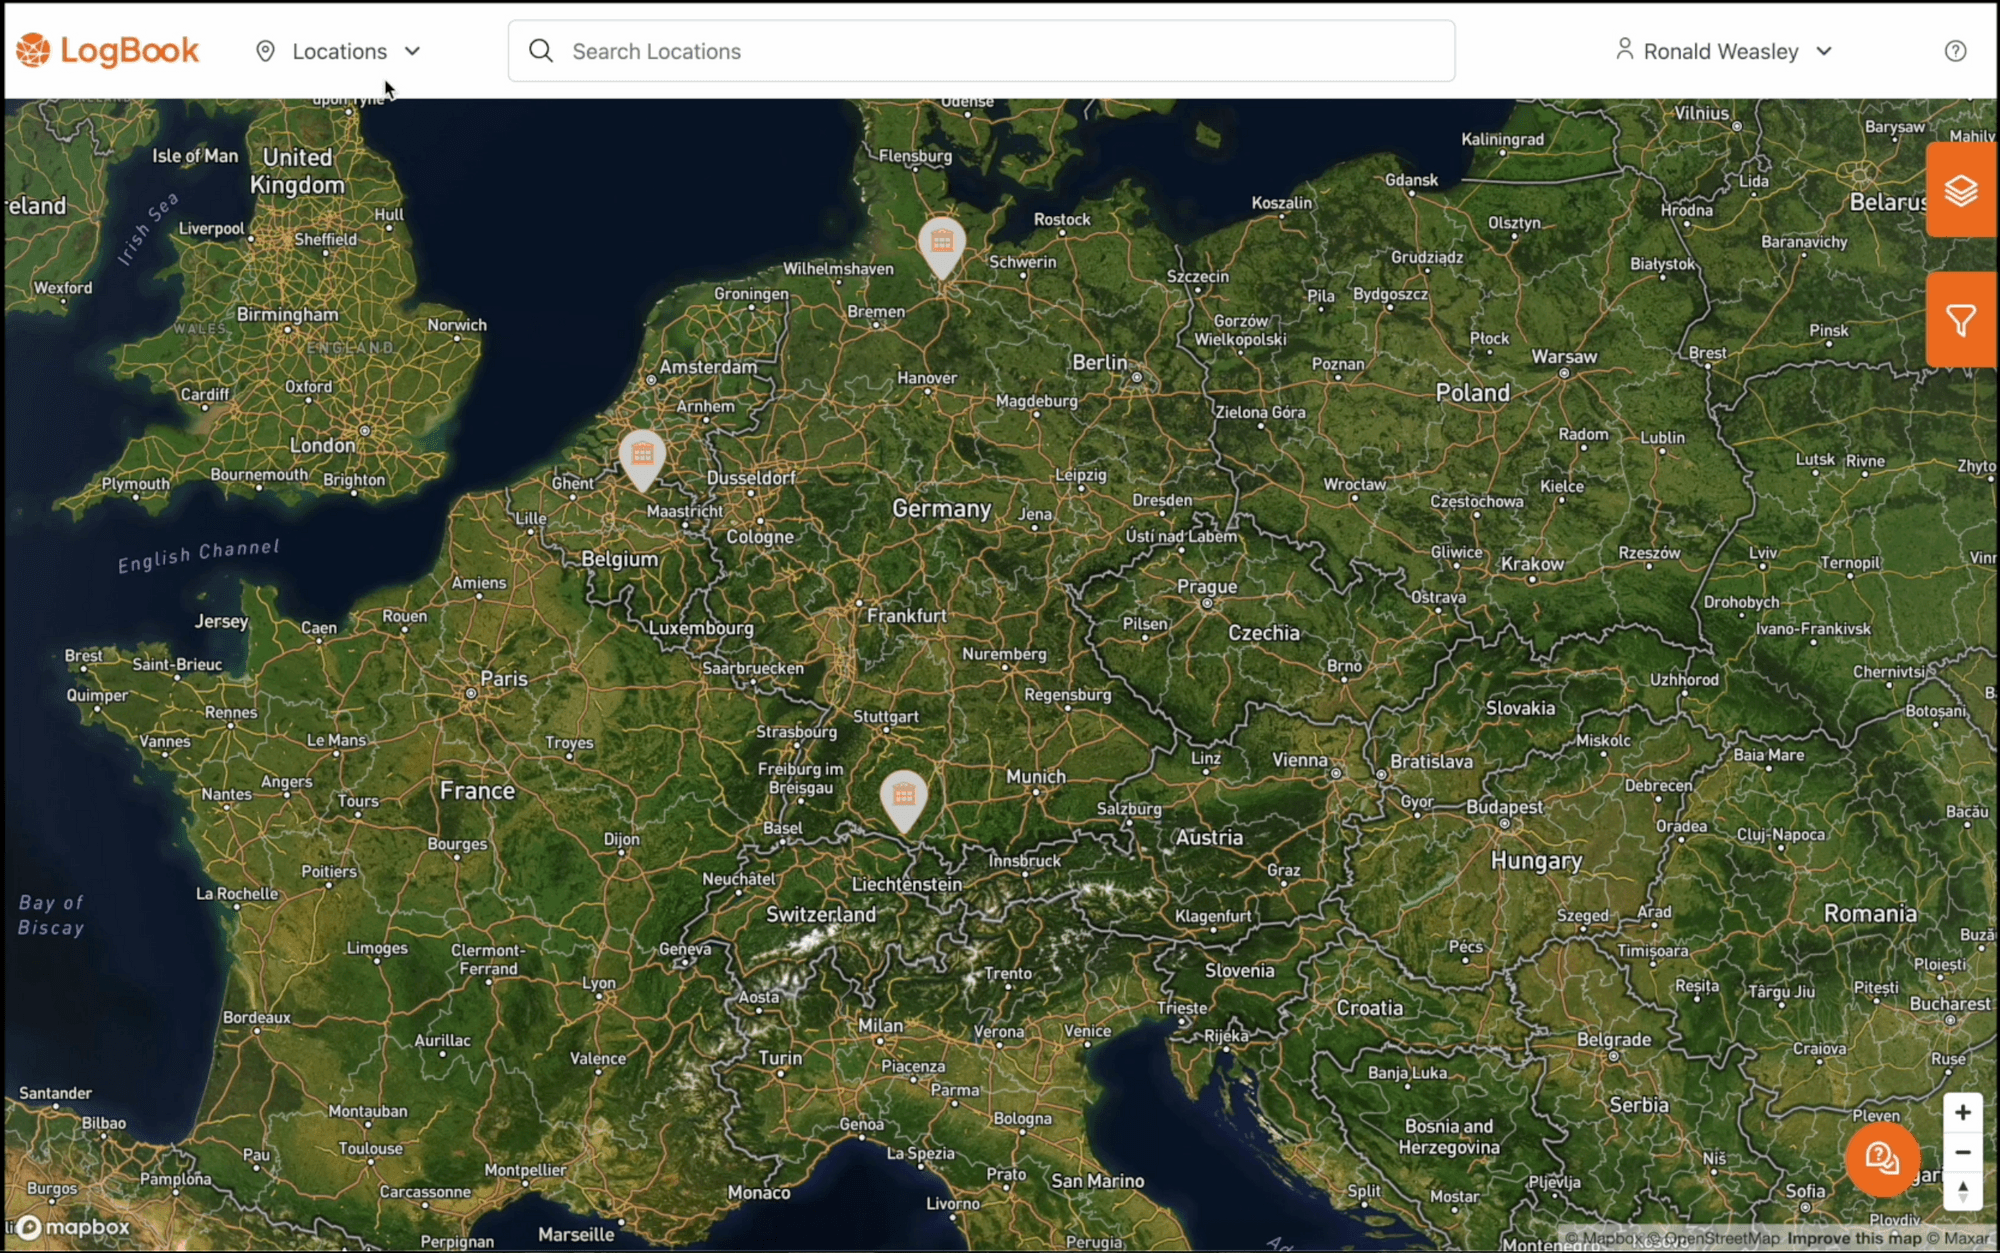The image size is (2000, 1253).
Task: Open the map filter panel
Action: (x=1961, y=320)
